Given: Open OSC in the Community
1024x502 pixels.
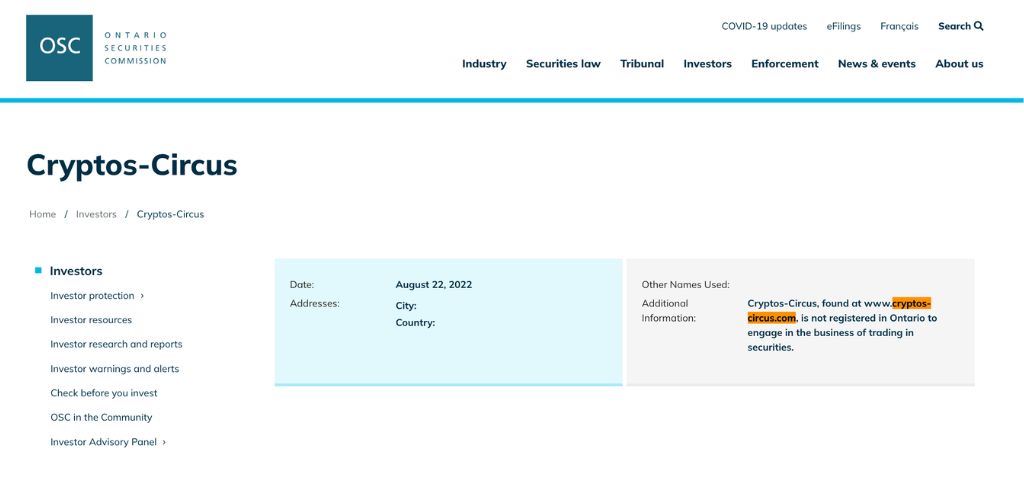Looking at the screenshot, I should tap(101, 417).
